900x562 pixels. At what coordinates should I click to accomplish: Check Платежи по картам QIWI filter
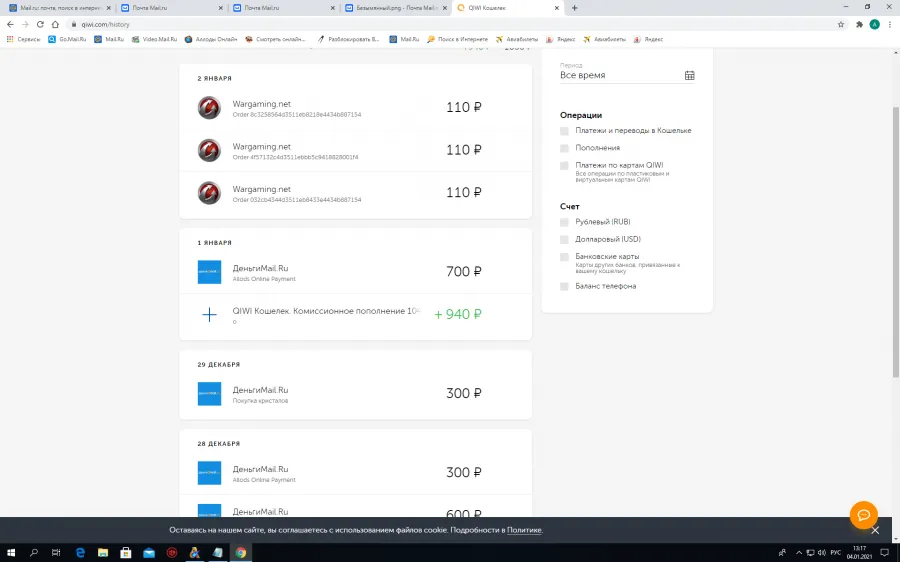[x=564, y=165]
